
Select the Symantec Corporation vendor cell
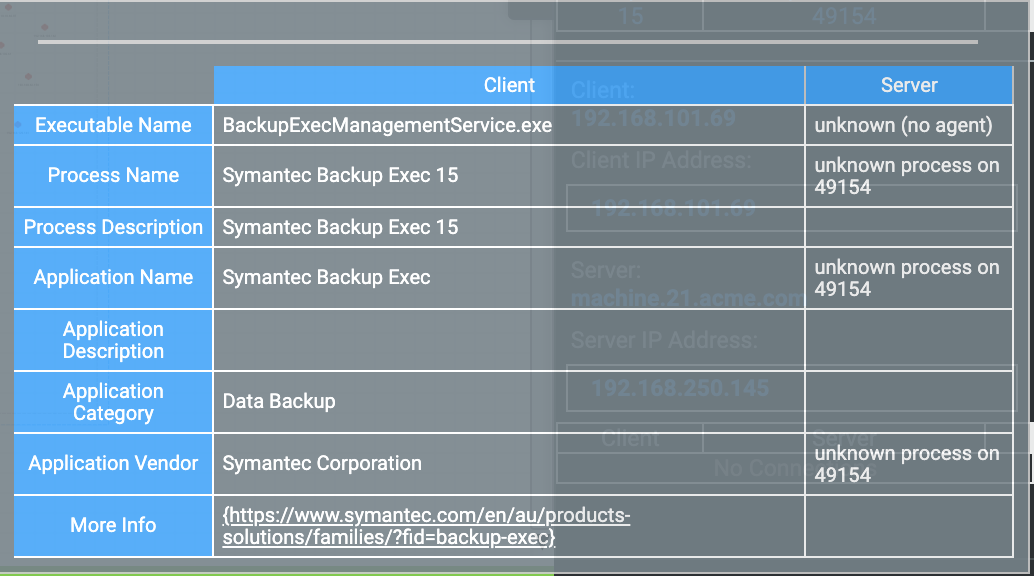pos(322,463)
